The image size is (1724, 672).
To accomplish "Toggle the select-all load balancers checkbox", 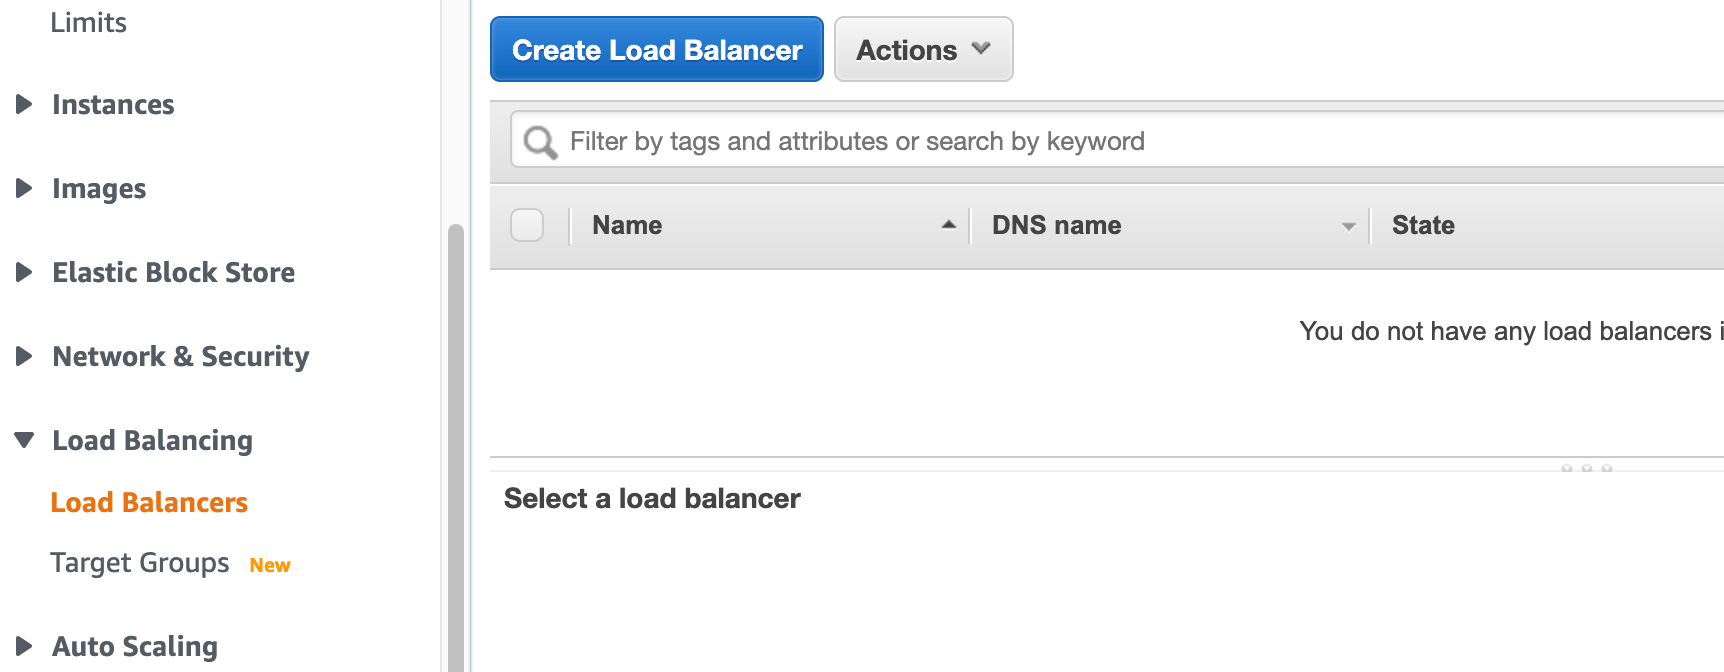I will point(527,225).
